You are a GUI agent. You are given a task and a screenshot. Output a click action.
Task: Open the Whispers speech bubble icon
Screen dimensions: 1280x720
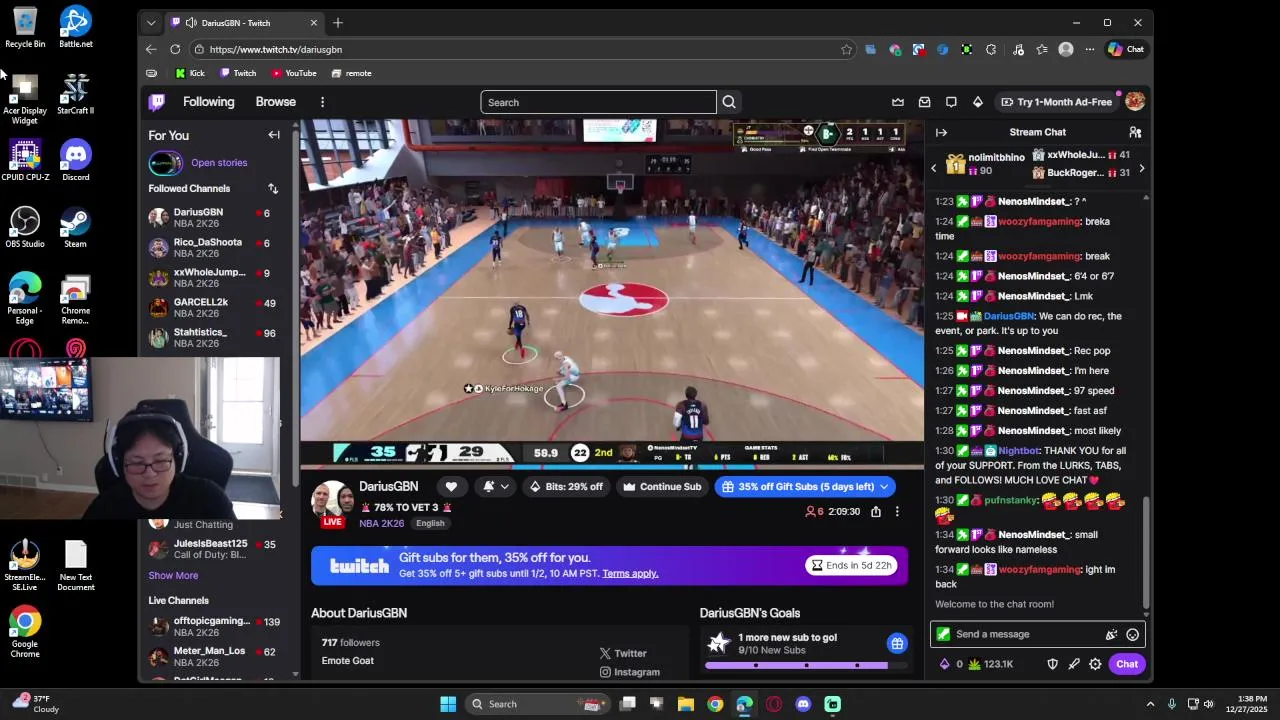(x=951, y=102)
